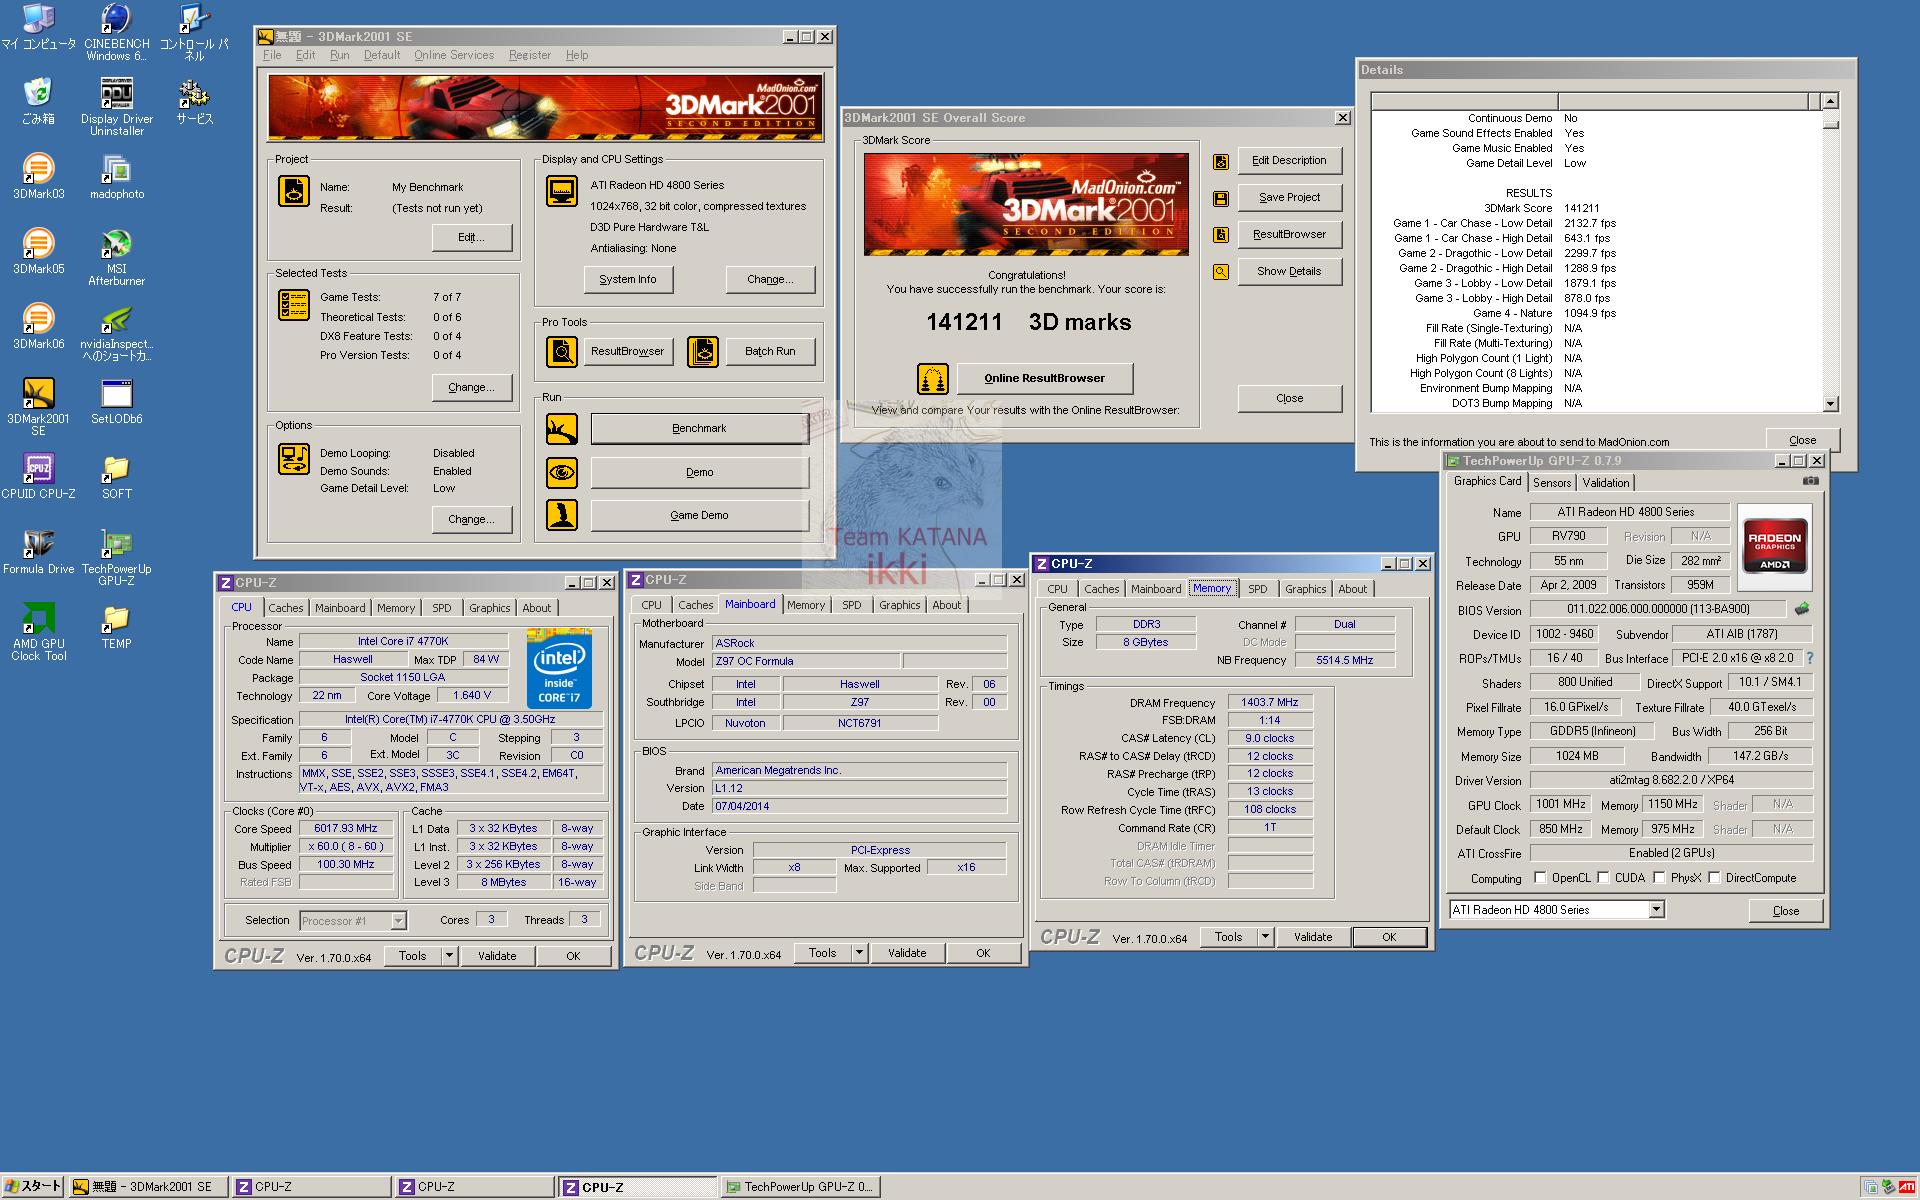Open the Run menu in 3DMark2001
The height and width of the screenshot is (1200, 1920).
click(x=340, y=55)
